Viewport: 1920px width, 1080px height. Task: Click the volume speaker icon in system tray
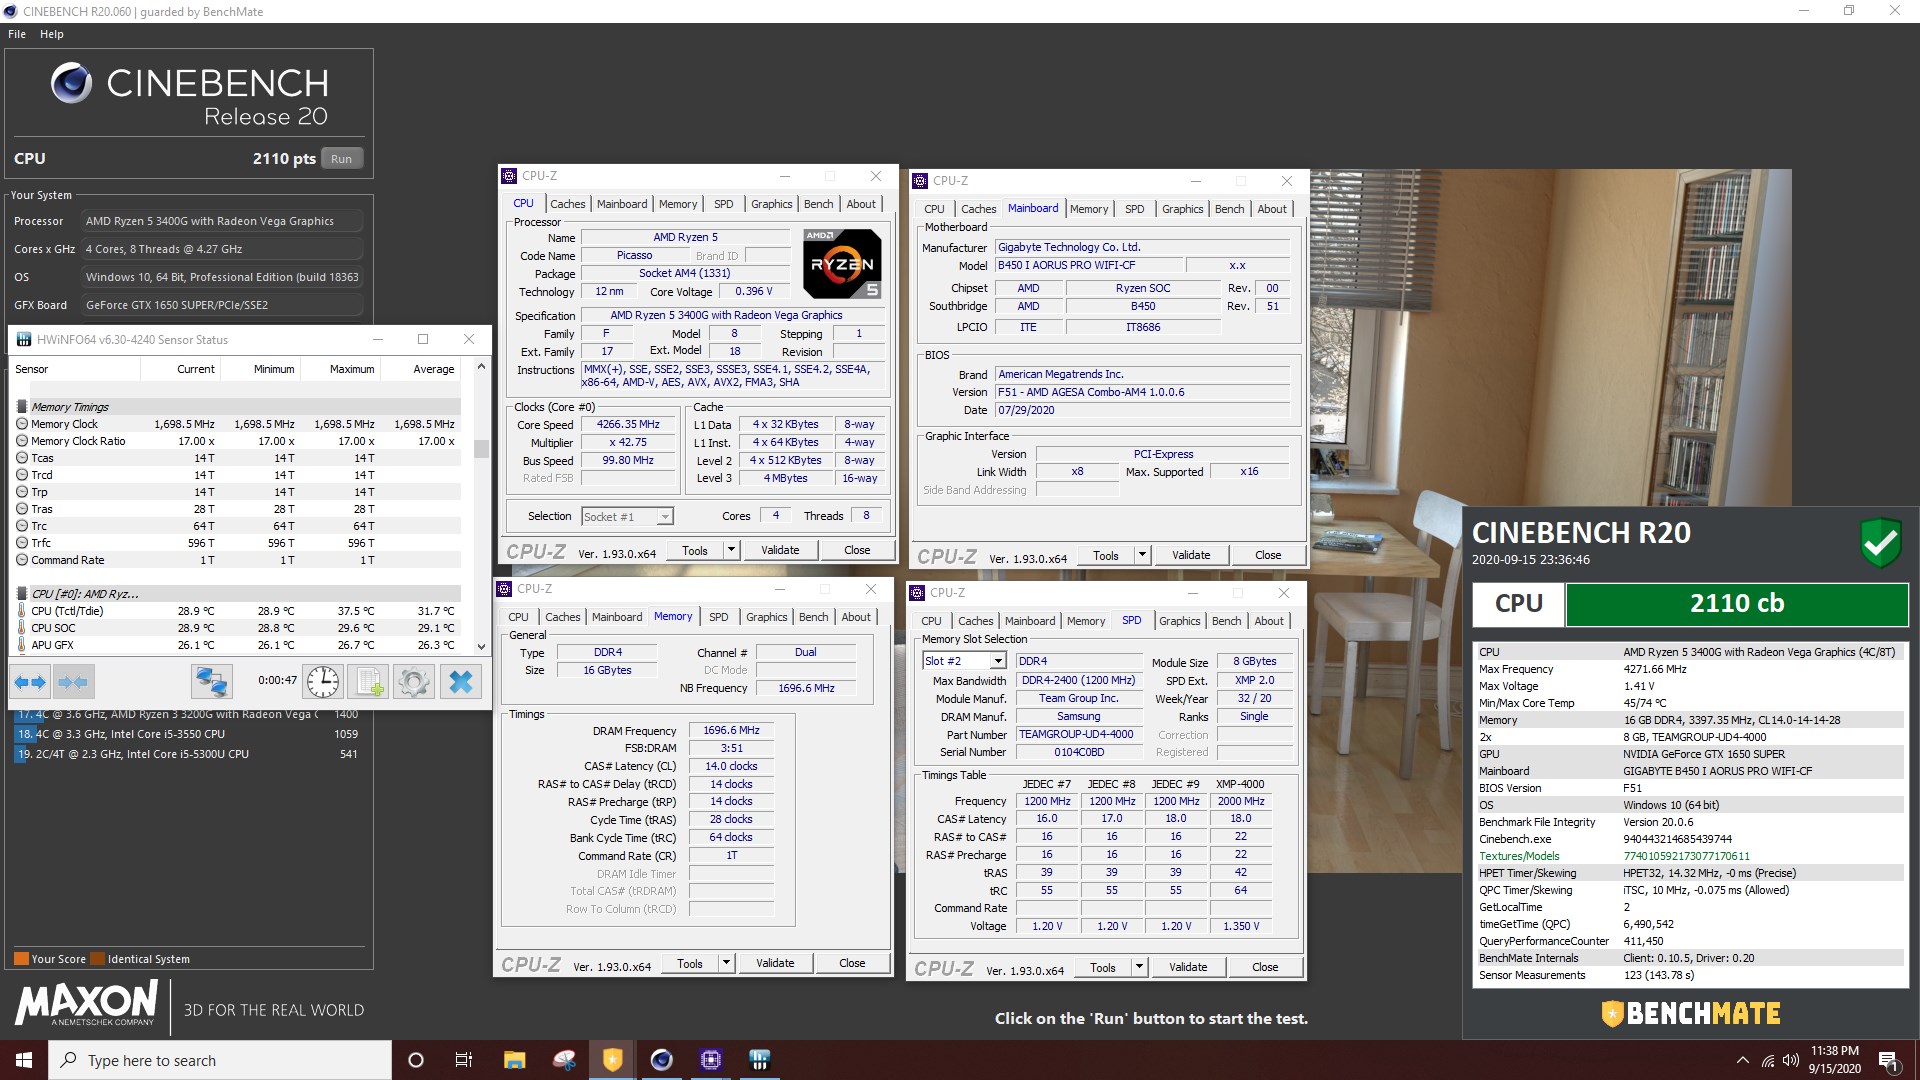pyautogui.click(x=1791, y=1060)
